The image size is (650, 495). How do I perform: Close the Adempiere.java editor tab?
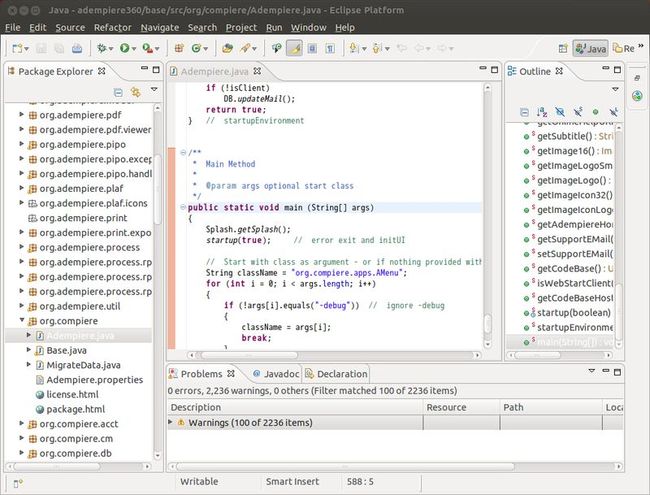point(257,71)
